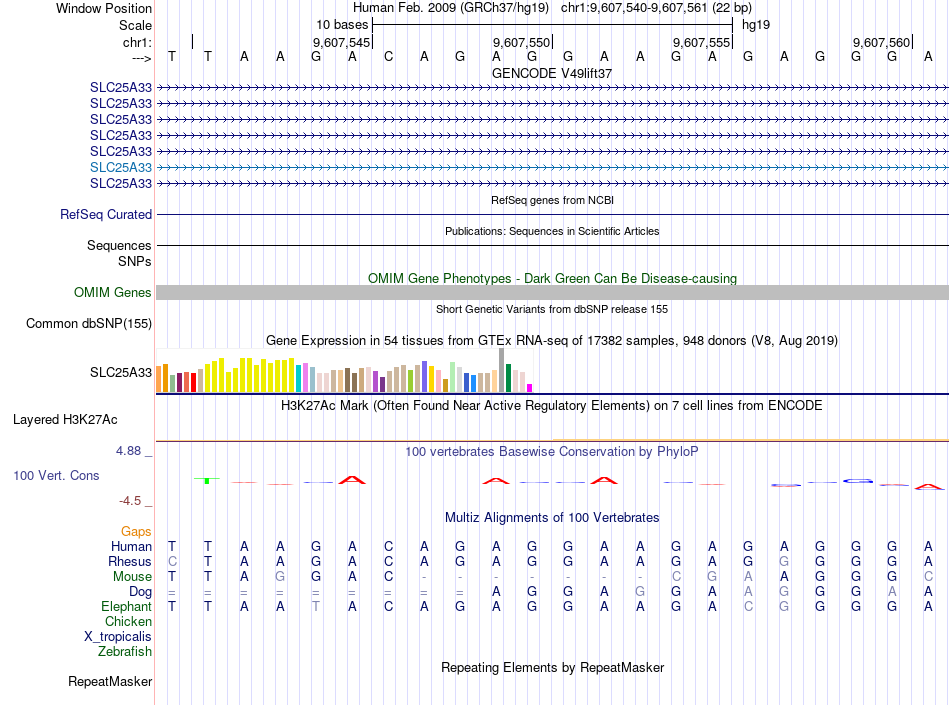Open Repeating Elements by RepeatMasker title
This screenshot has width=950, height=705.
pyautogui.click(x=552, y=667)
